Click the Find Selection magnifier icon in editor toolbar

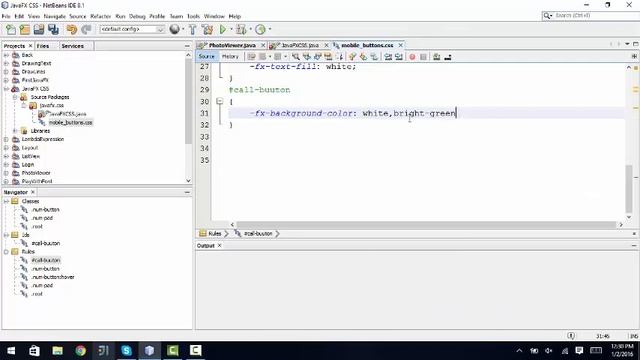tap(296, 57)
